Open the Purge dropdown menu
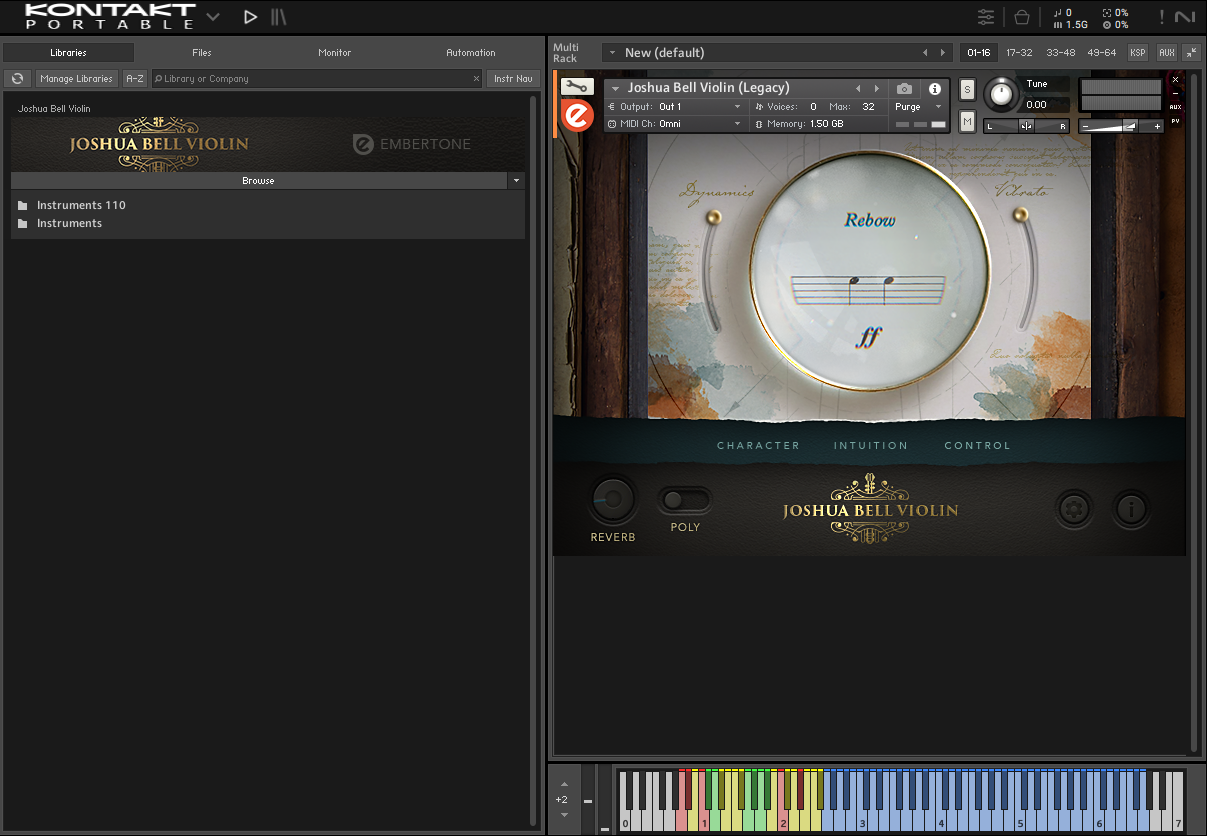 [x=918, y=107]
